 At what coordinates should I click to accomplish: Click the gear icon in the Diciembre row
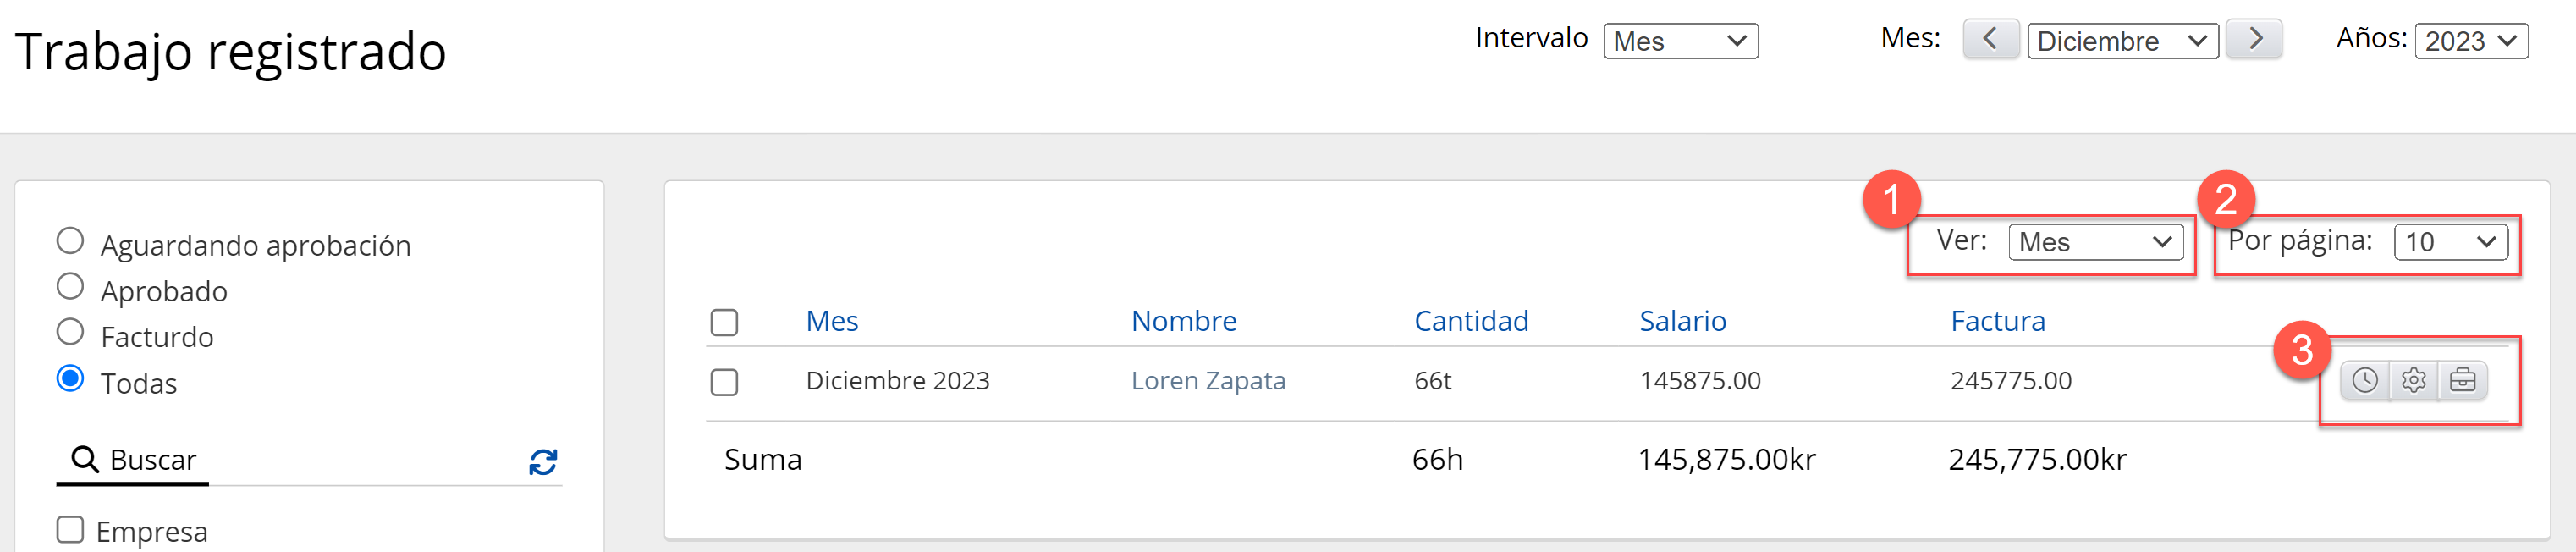coord(2413,381)
